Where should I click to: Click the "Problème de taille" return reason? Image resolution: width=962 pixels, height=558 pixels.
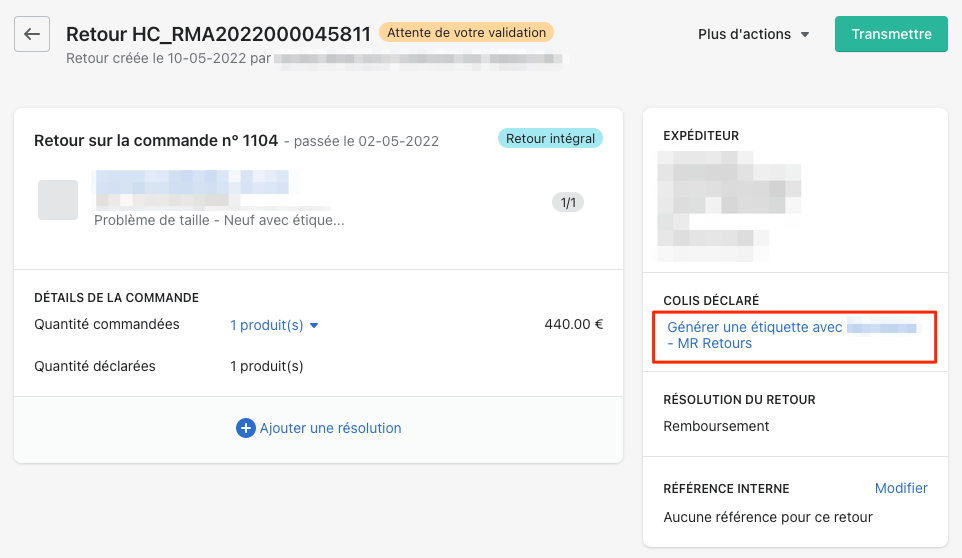click(219, 220)
